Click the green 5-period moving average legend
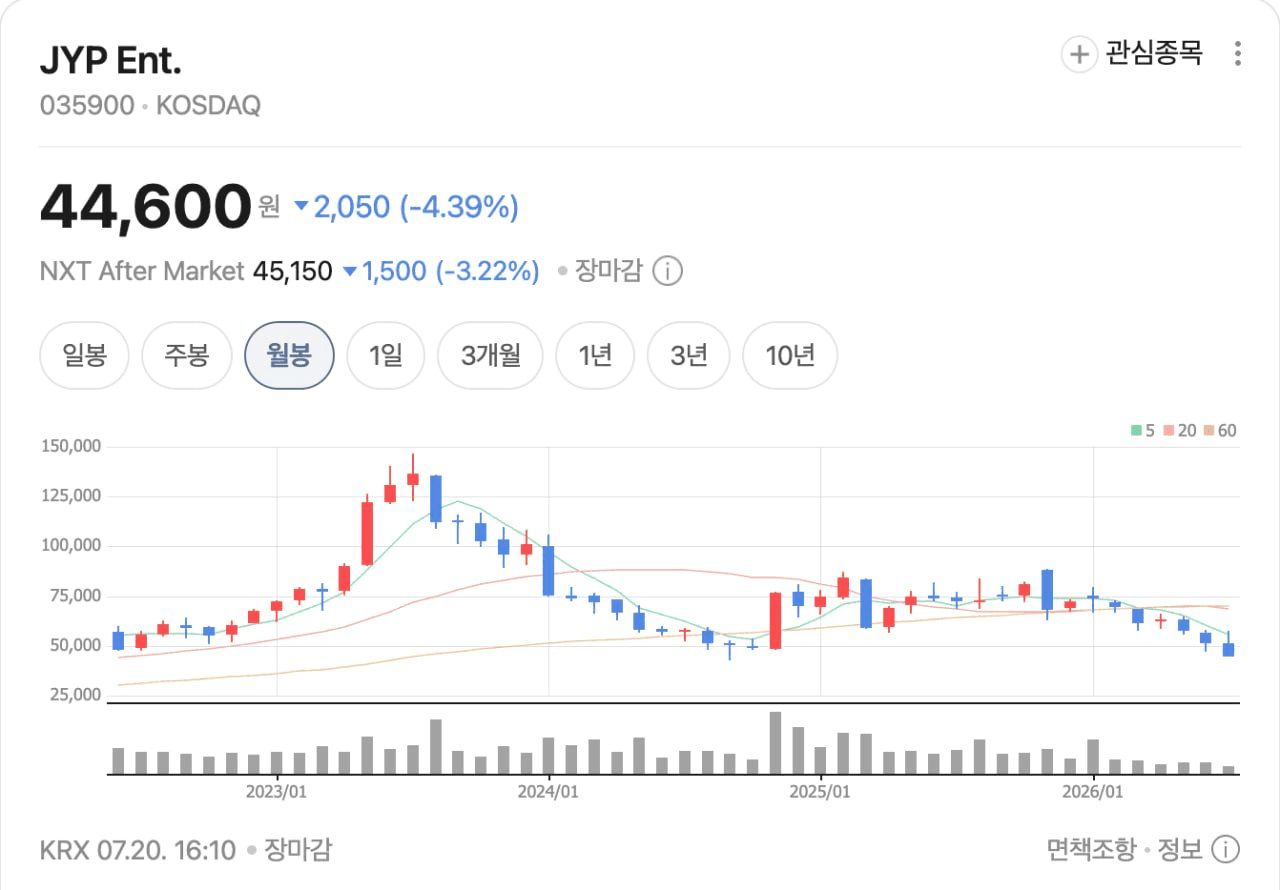 pyautogui.click(x=1143, y=431)
